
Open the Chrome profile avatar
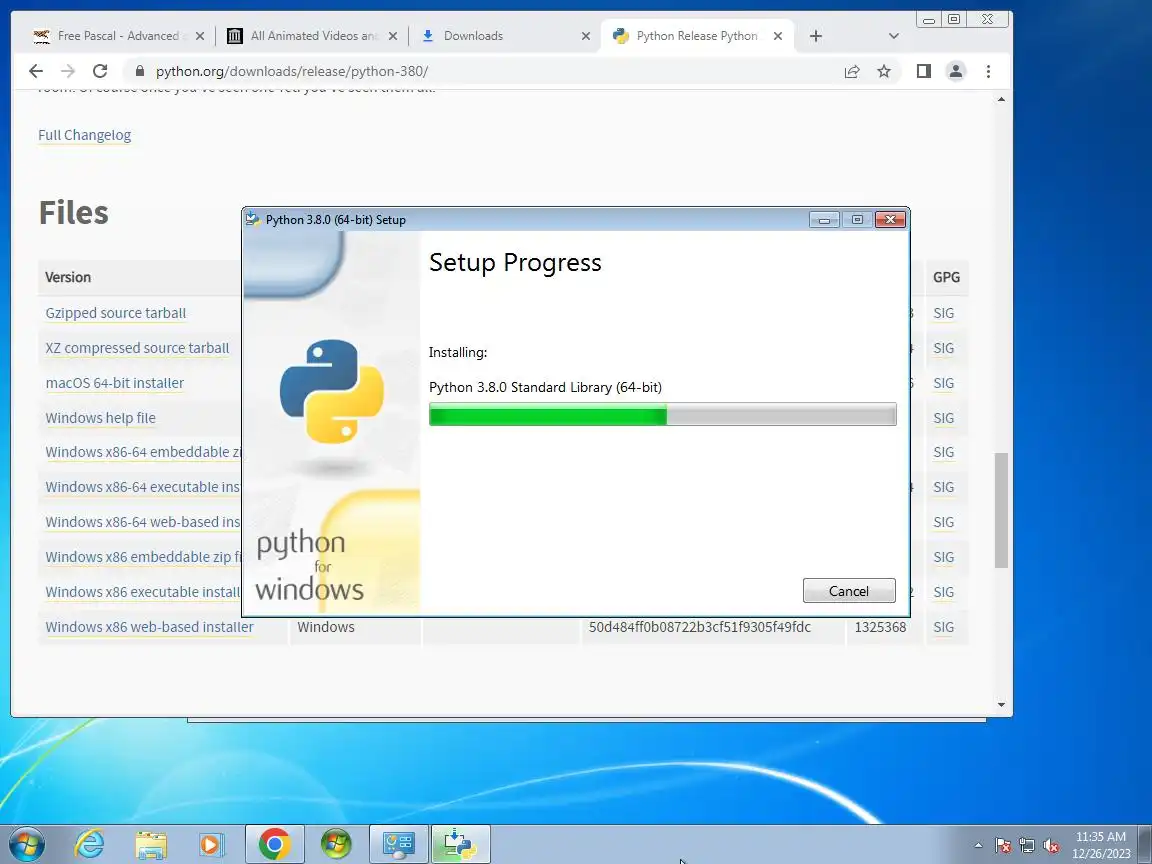point(956,71)
